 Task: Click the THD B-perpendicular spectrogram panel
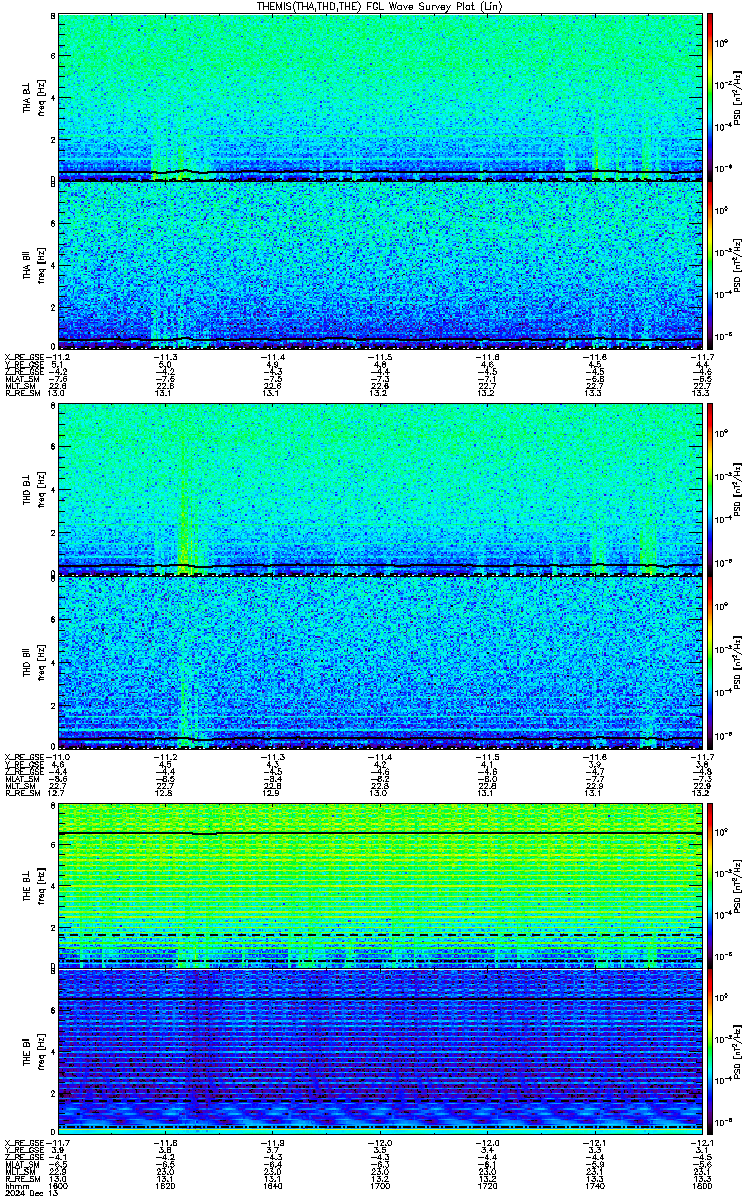380,490
